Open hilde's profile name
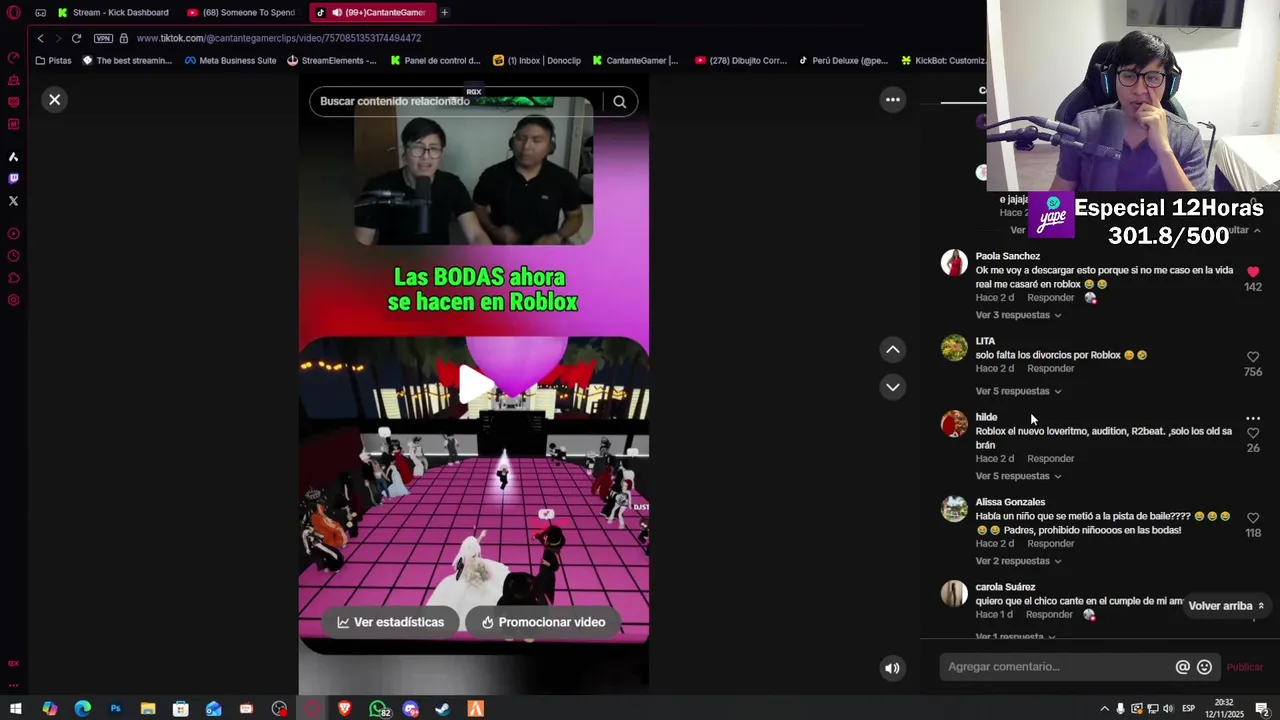Viewport: 1280px width, 720px height. [x=986, y=417]
